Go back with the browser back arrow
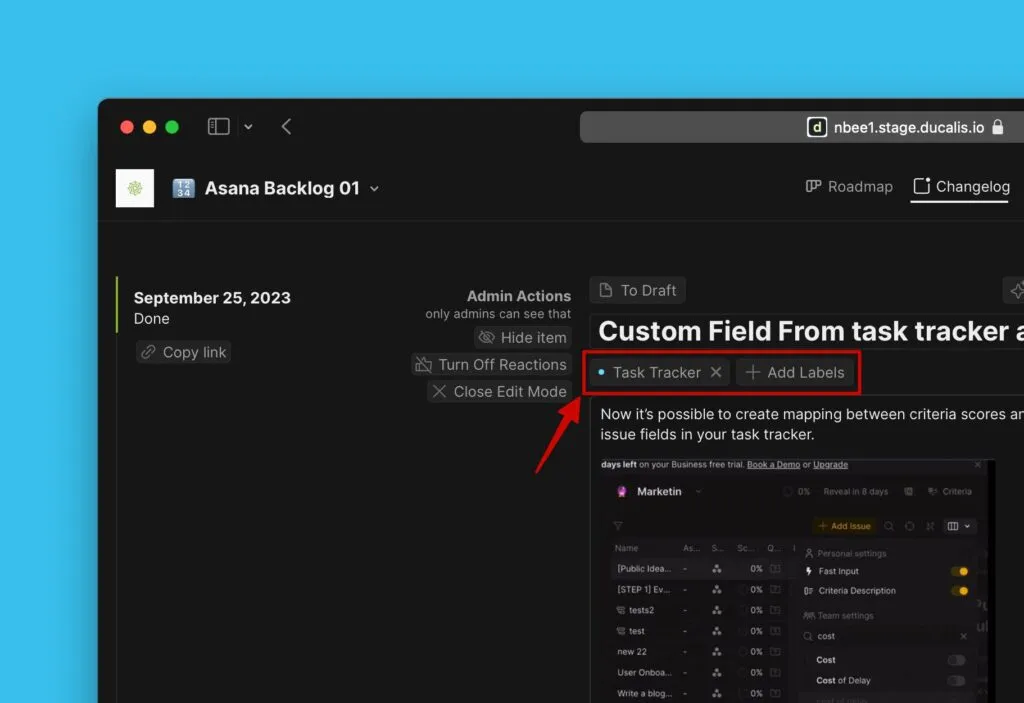 pos(286,127)
